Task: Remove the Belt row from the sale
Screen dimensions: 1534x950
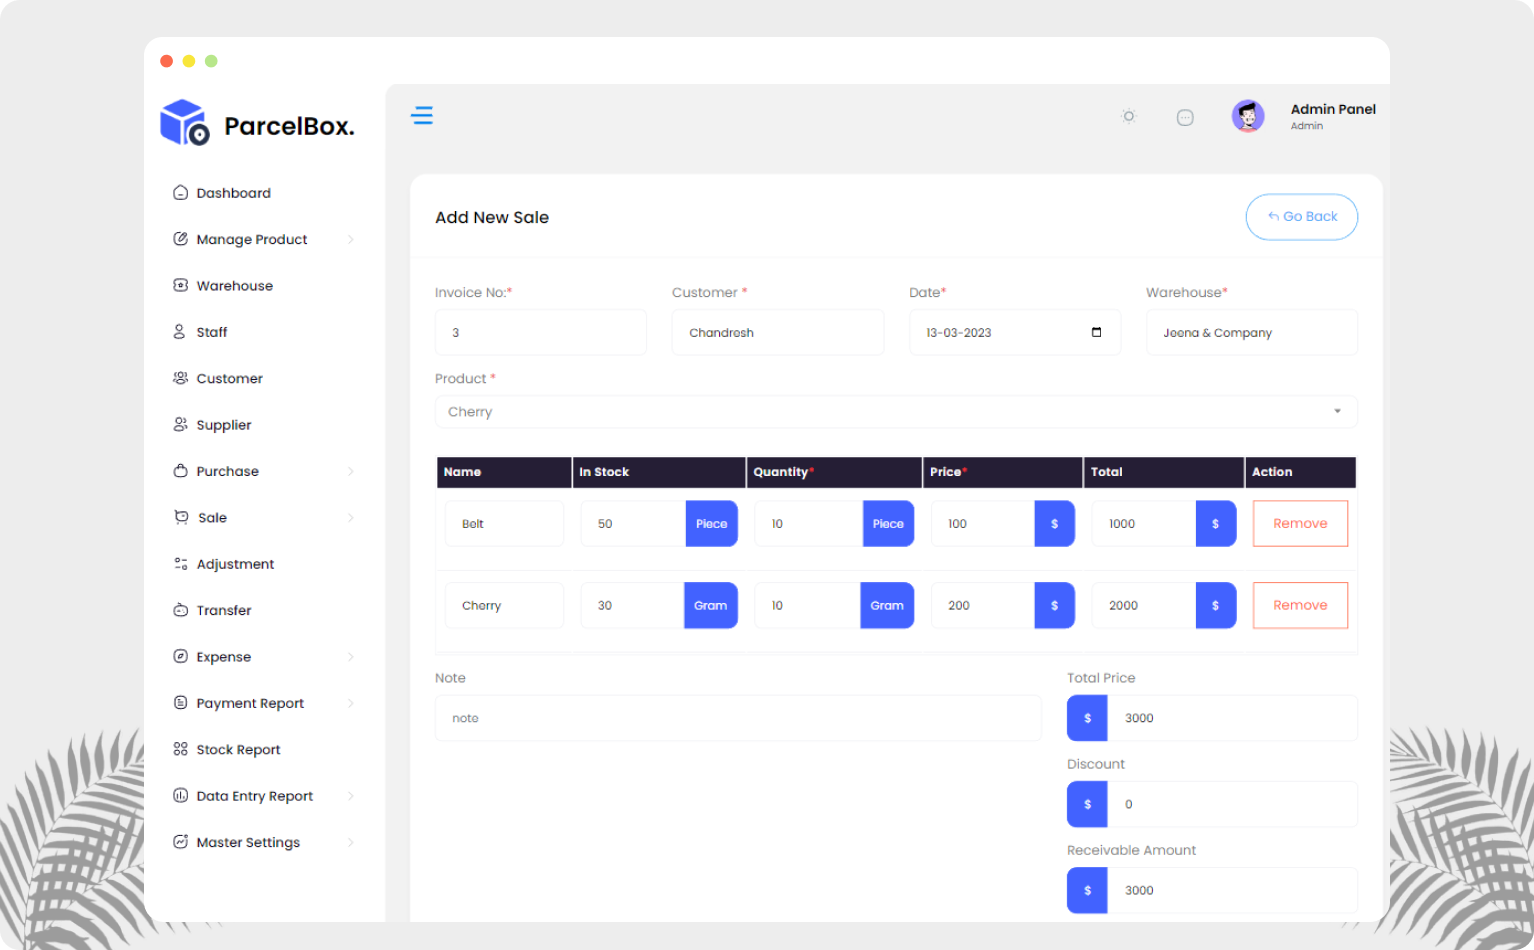Action: pyautogui.click(x=1300, y=523)
